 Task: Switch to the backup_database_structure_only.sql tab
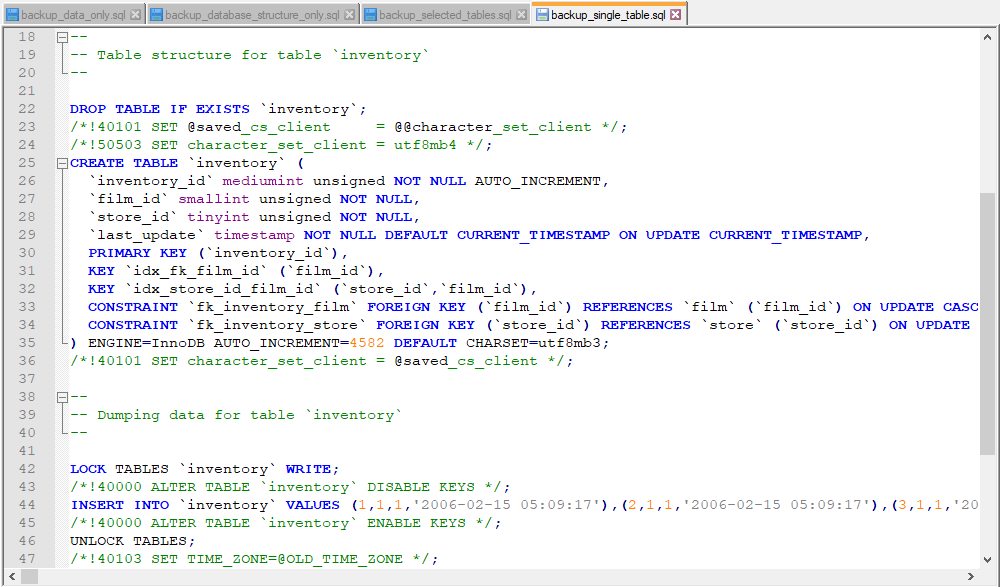click(x=253, y=15)
